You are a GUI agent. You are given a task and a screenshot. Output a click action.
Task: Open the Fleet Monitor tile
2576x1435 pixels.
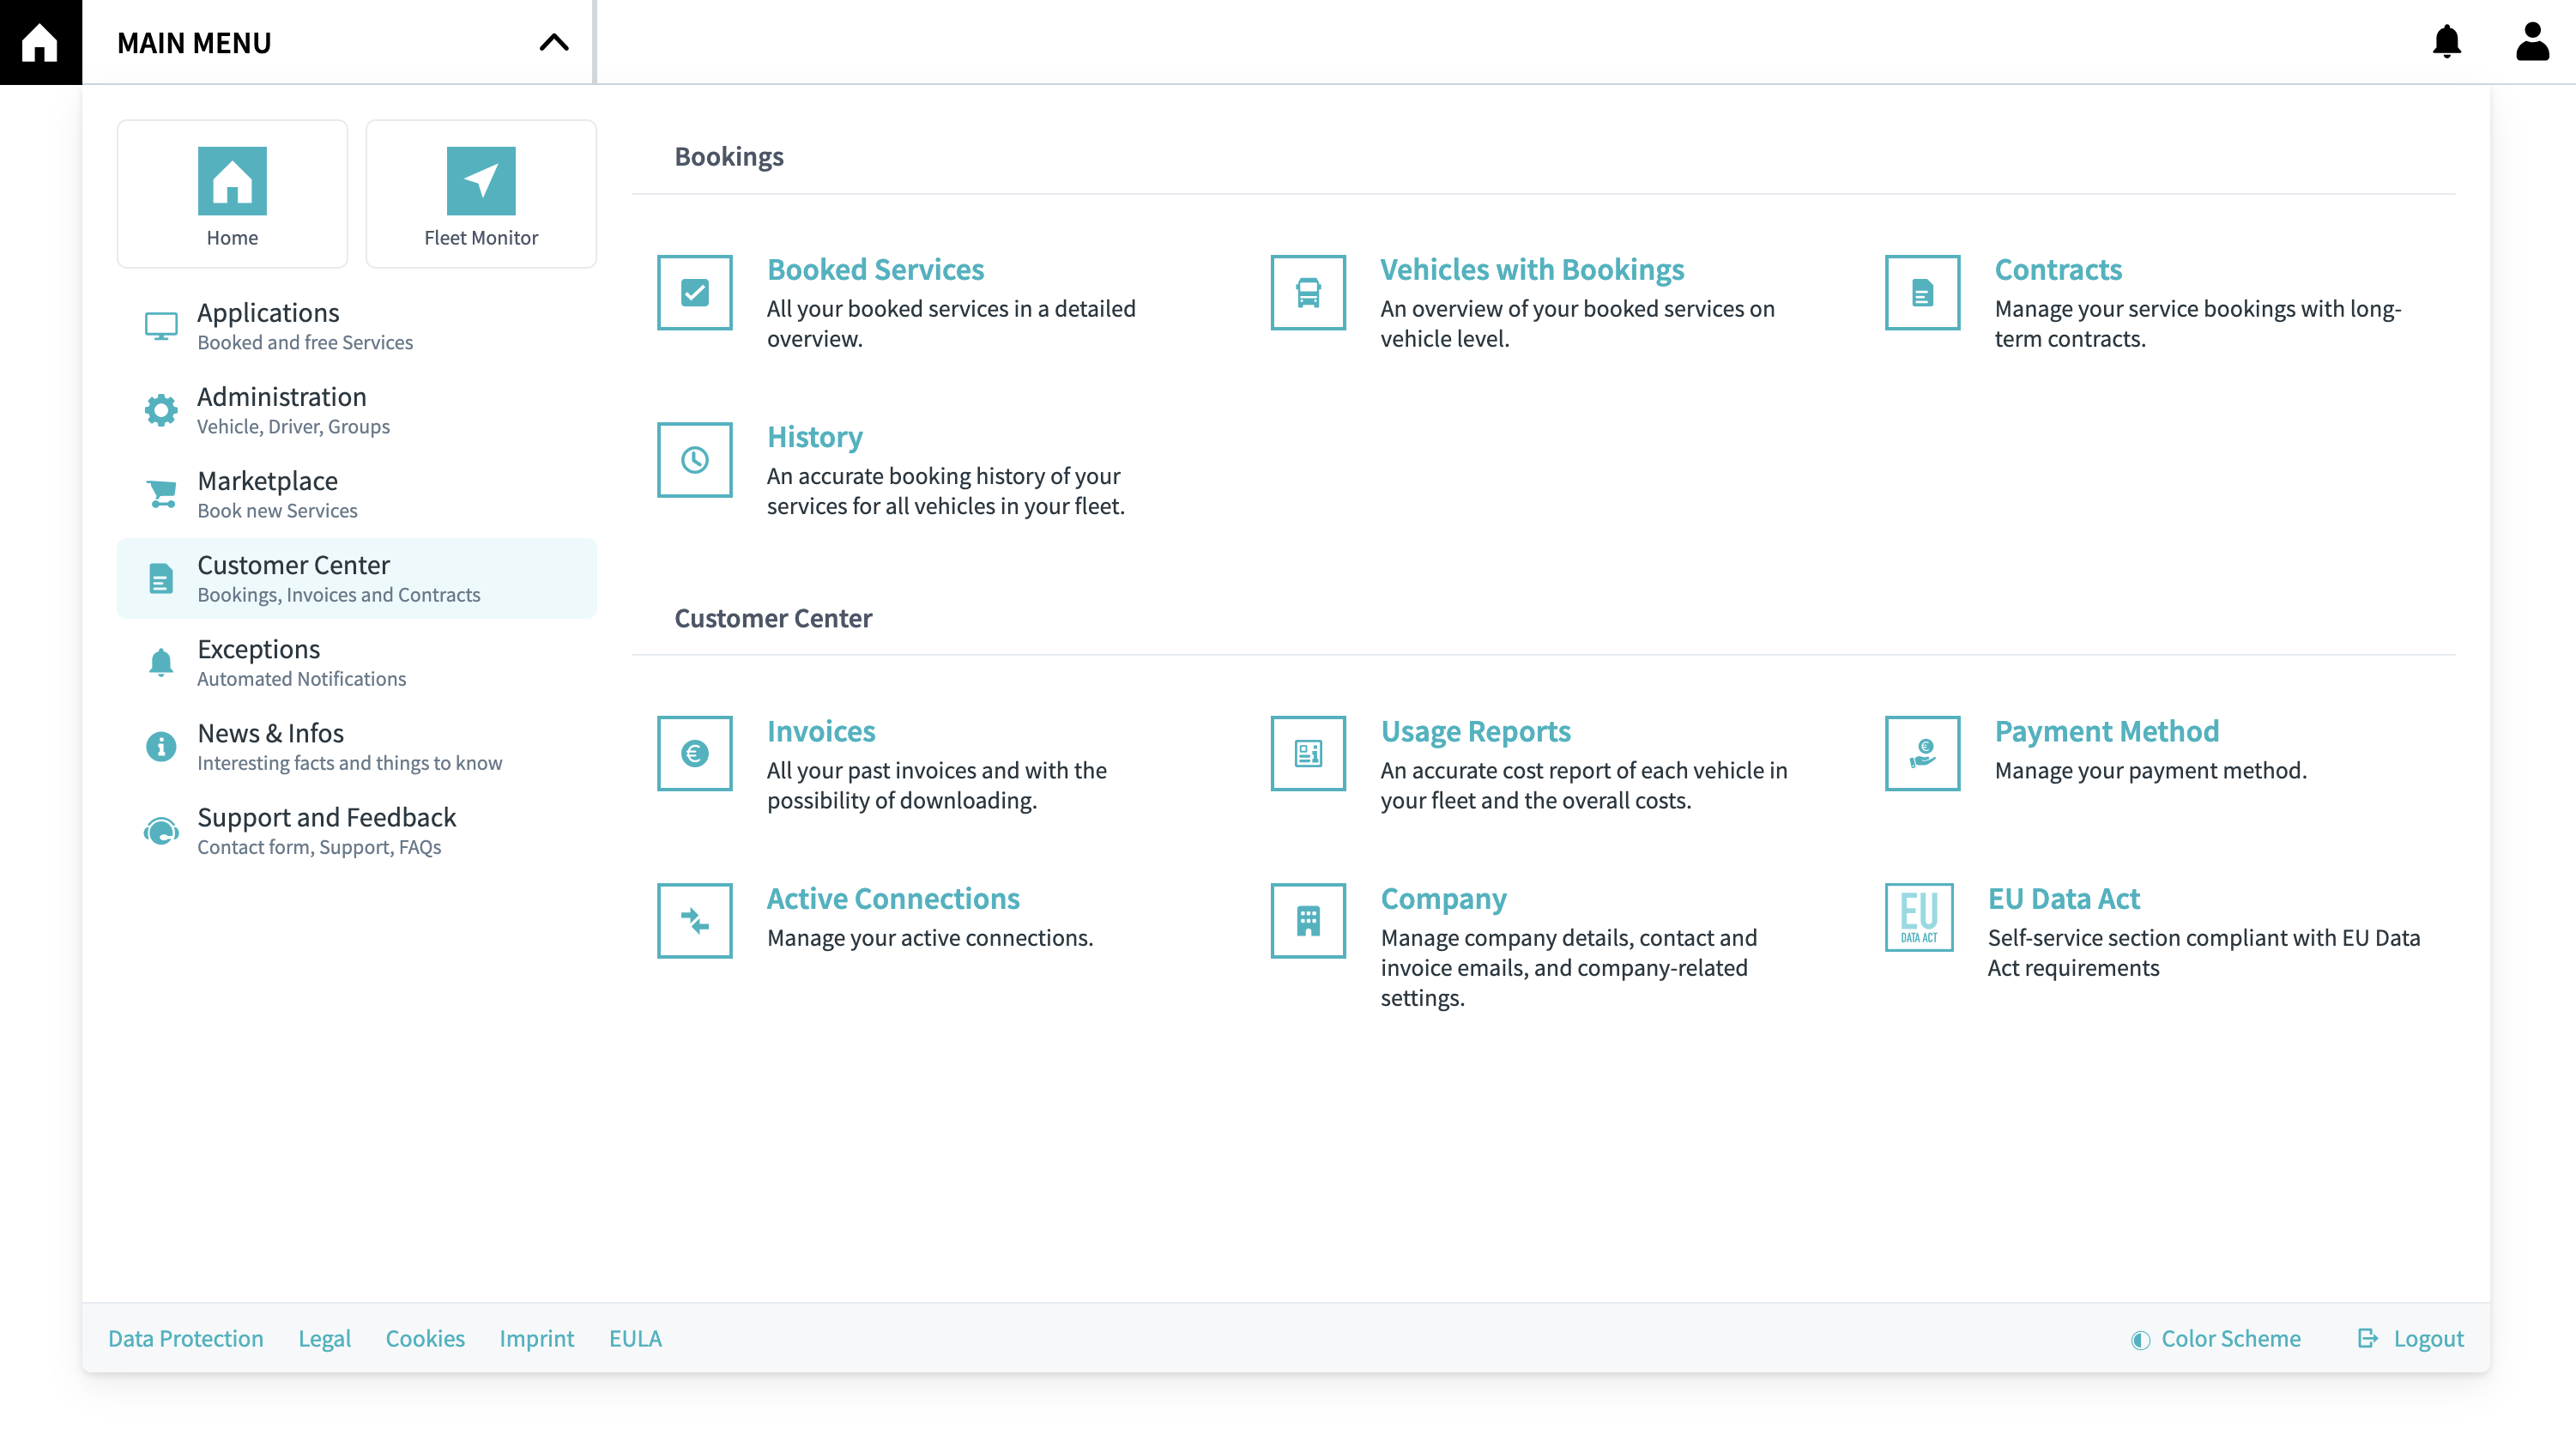coord(481,194)
